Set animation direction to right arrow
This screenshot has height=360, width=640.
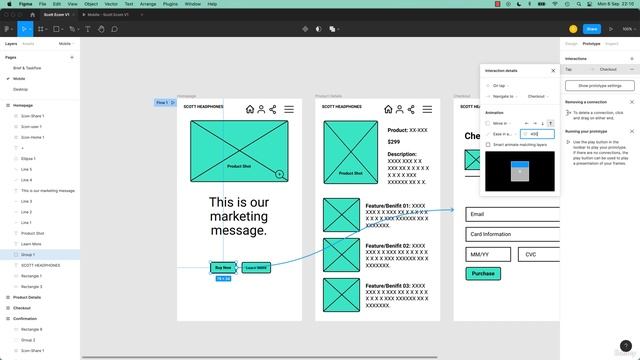pos(535,123)
